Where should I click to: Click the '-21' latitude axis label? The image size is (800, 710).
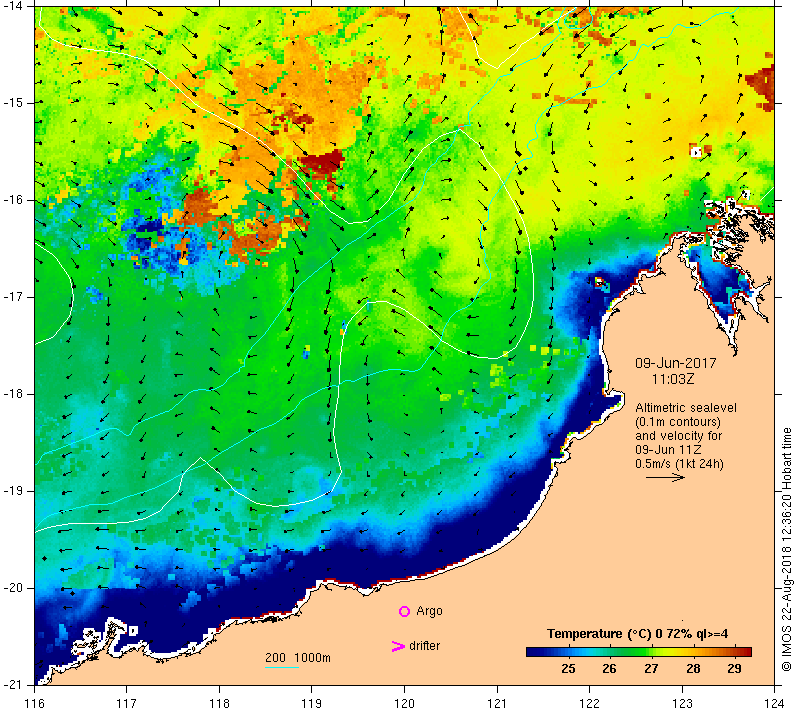click(x=12, y=684)
